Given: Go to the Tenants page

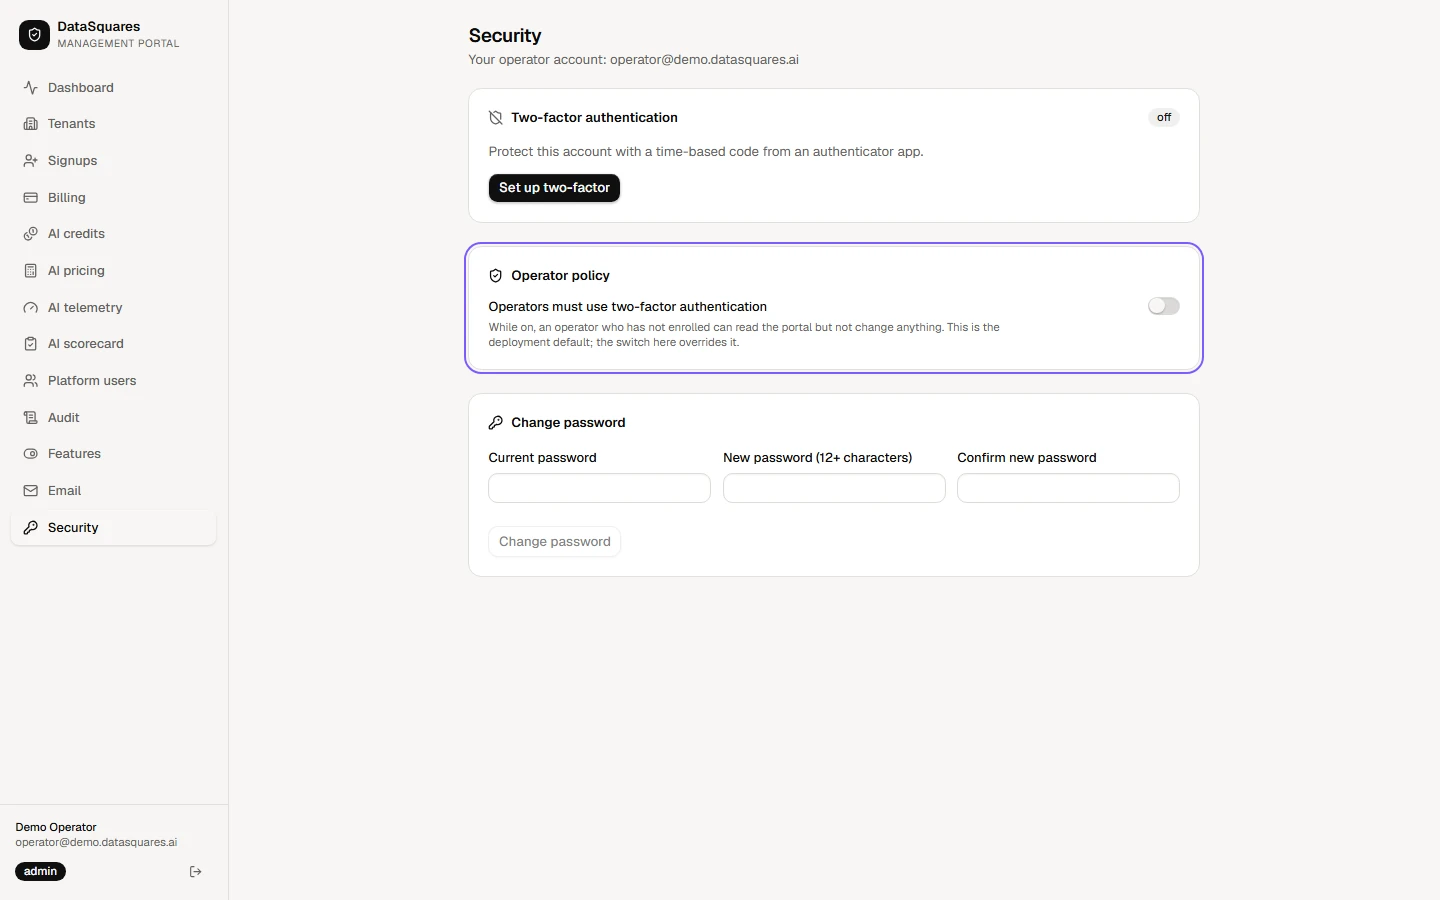Looking at the screenshot, I should (113, 124).
